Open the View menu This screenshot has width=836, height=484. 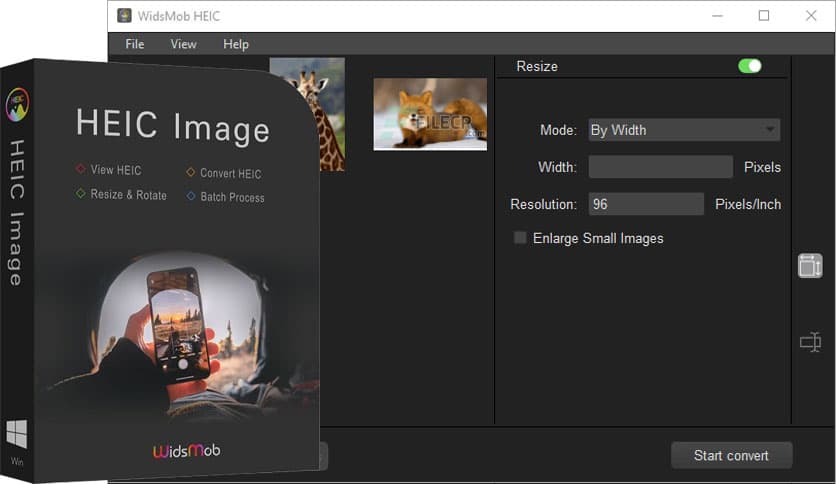tap(183, 44)
